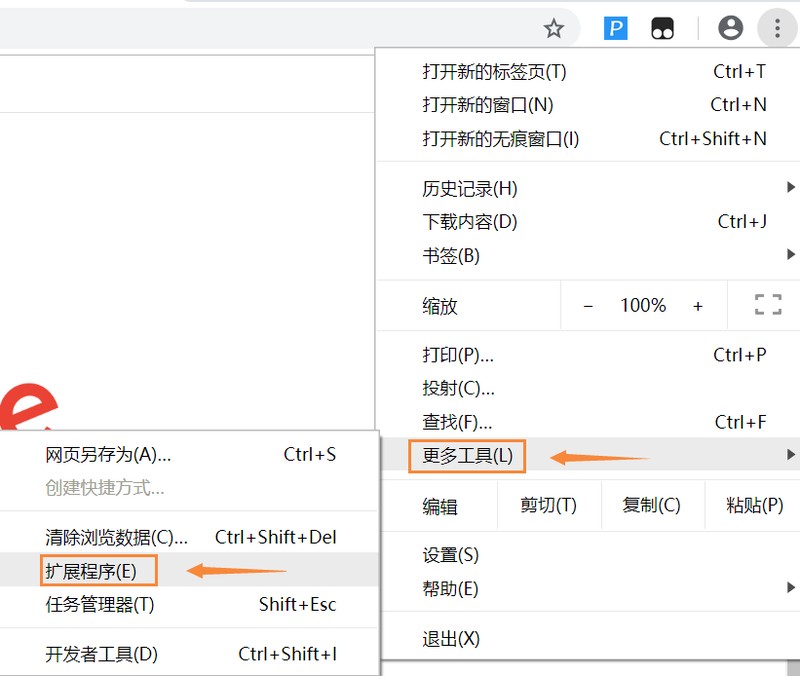This screenshot has height=676, width=800.
Task: Open the user profile avatar icon
Action: click(730, 28)
